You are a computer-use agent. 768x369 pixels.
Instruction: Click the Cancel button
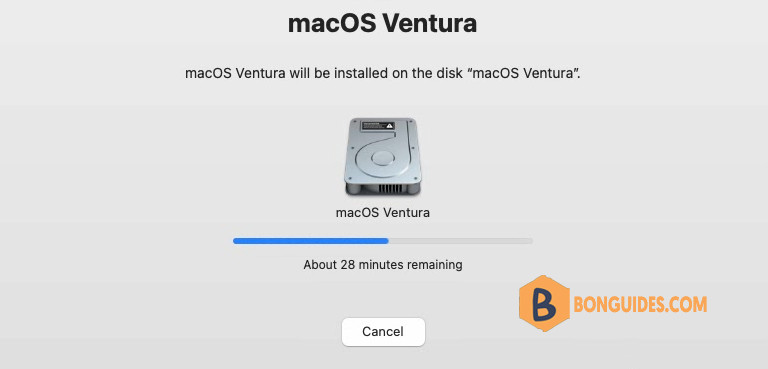pos(383,332)
